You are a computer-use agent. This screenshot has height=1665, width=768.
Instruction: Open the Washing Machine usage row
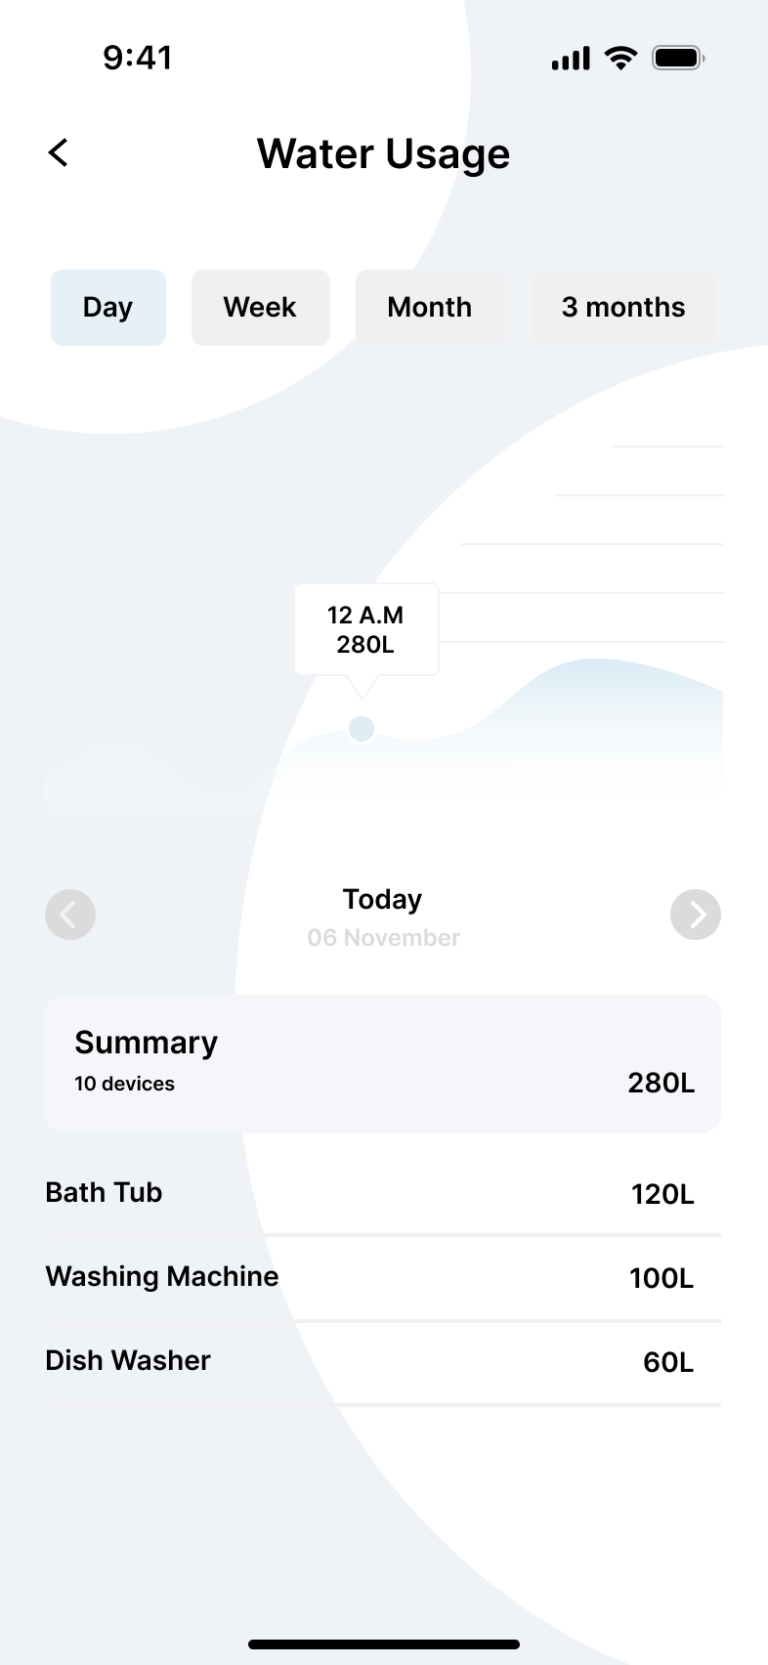coord(383,1277)
